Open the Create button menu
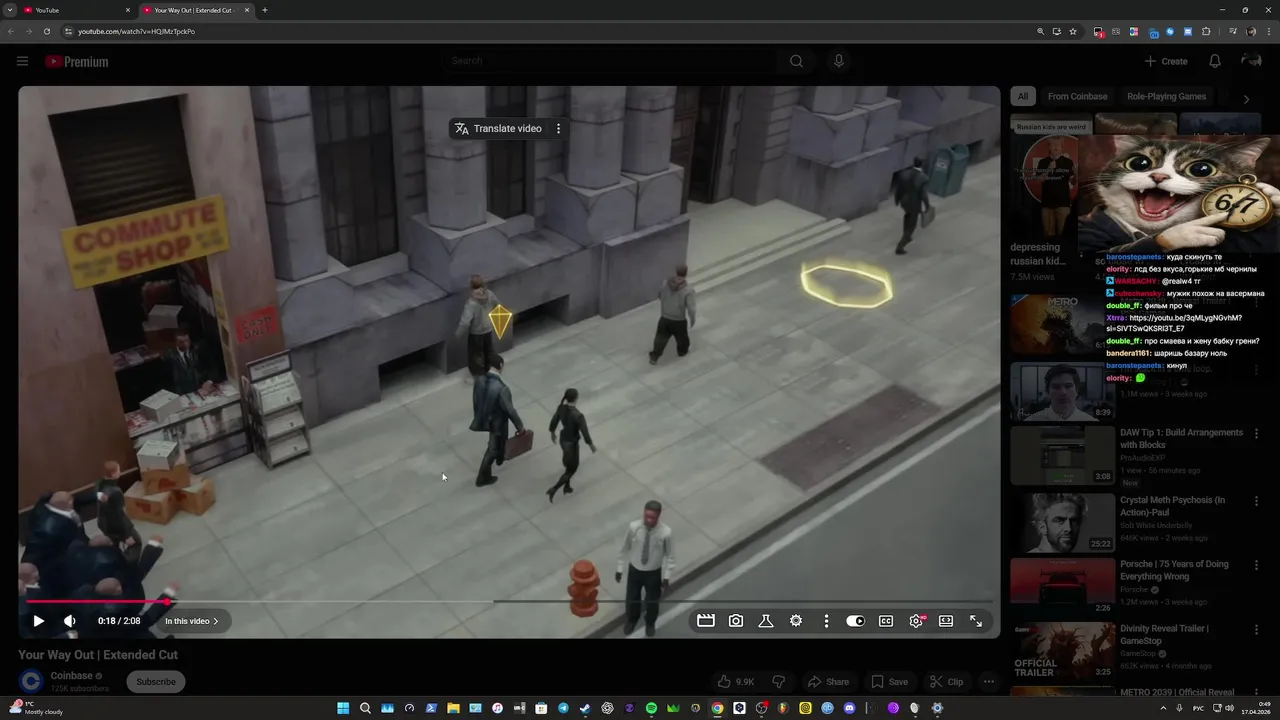The image size is (1280, 720). click(1166, 61)
